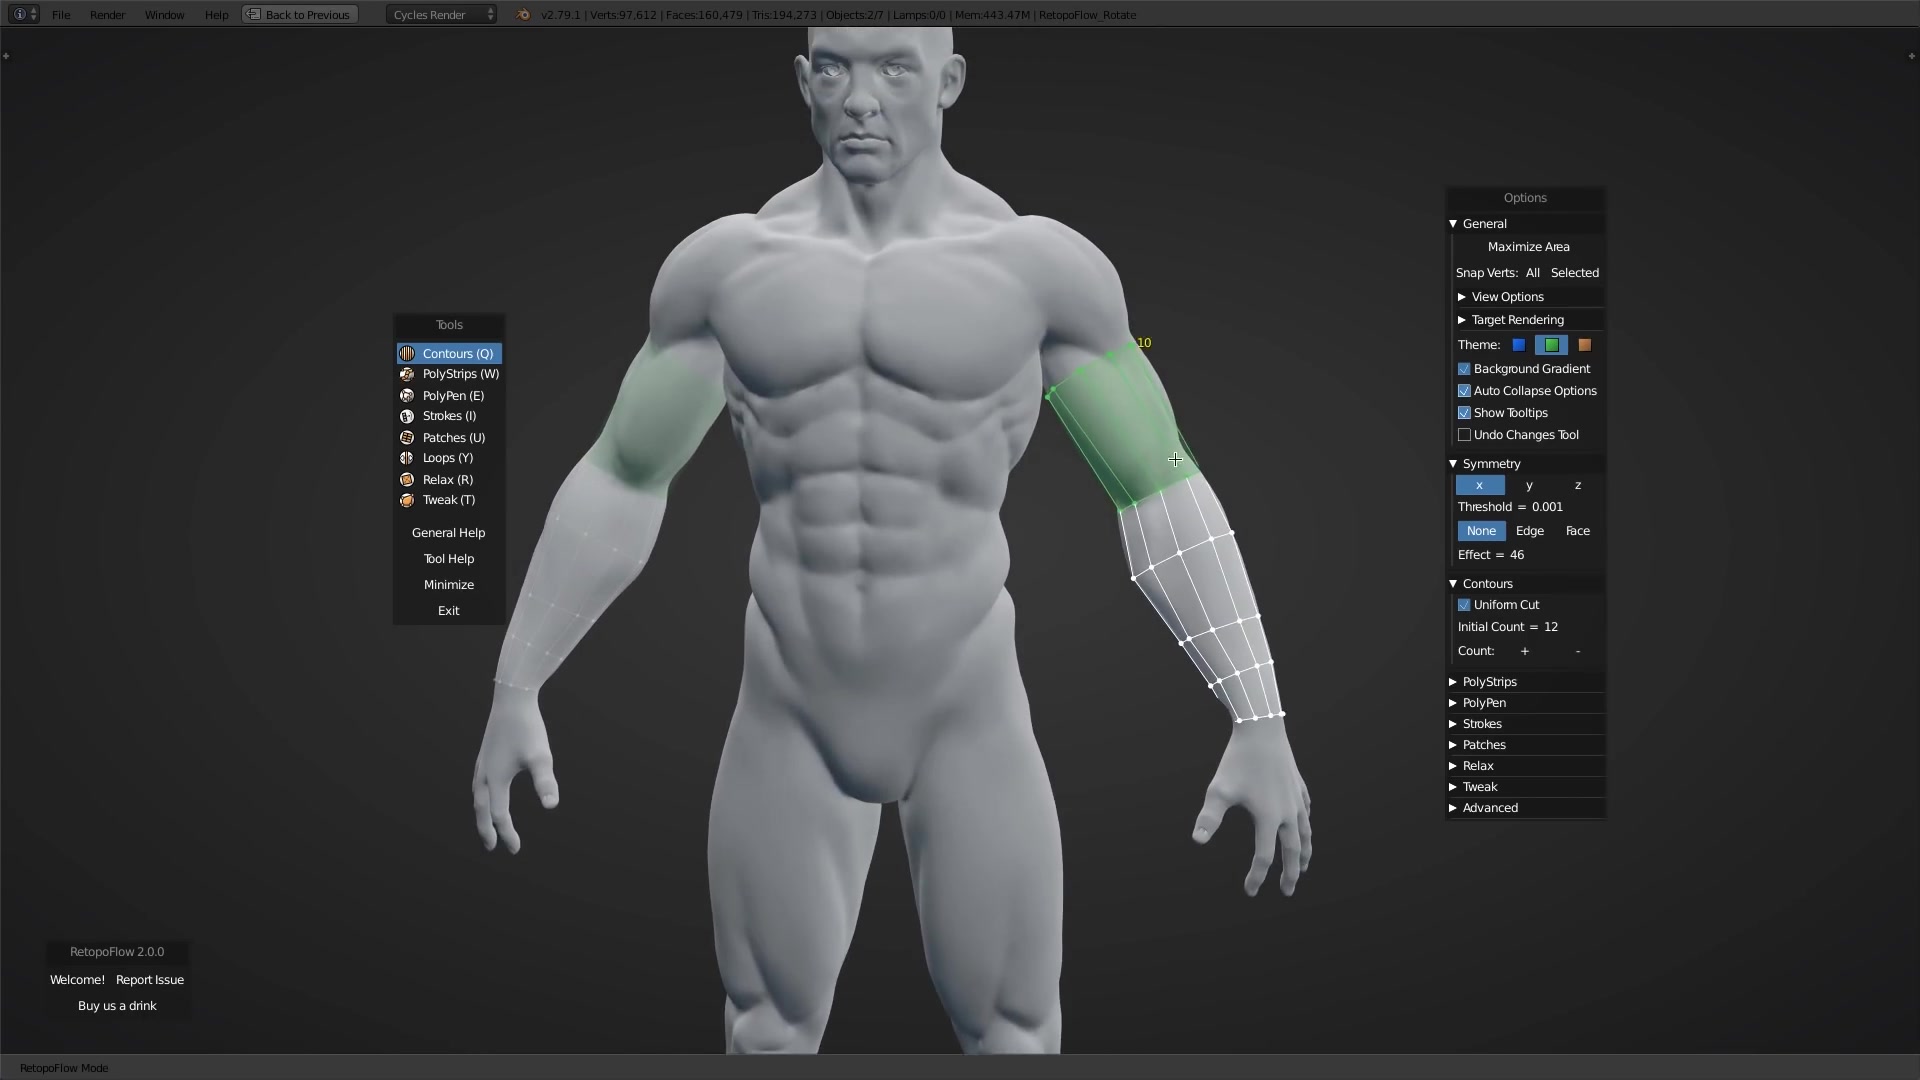Click Maximize Area in General options
1920x1080 pixels.
[1529, 246]
